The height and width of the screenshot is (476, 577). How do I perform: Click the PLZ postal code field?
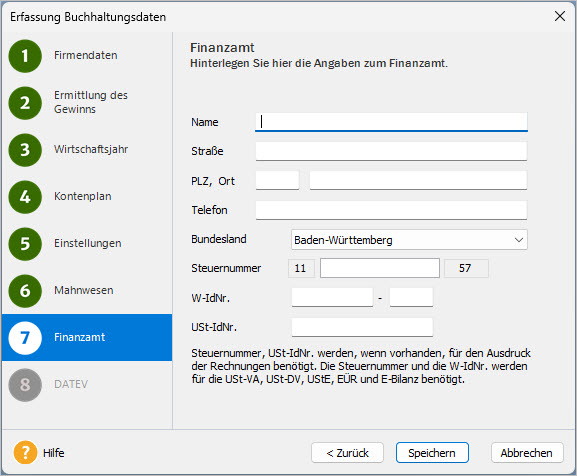click(277, 181)
